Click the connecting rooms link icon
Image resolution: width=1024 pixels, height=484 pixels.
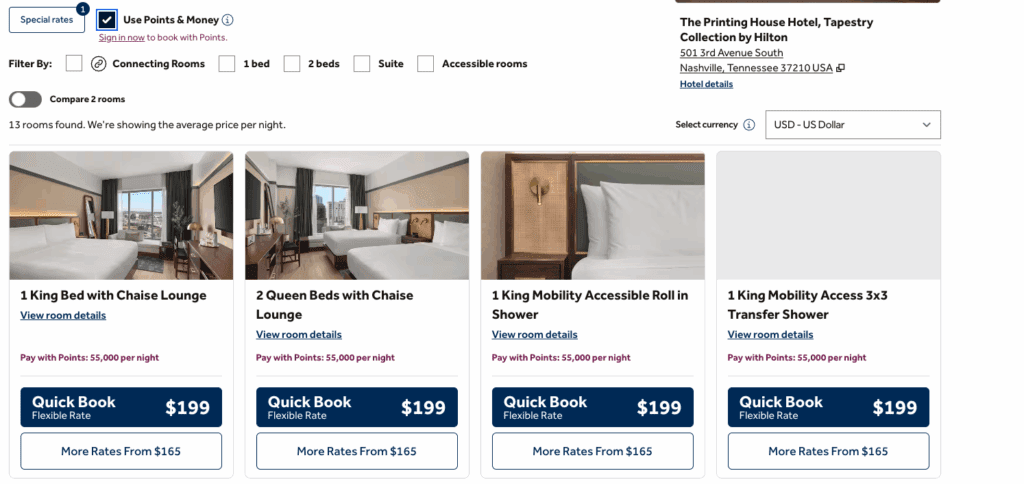pos(98,64)
